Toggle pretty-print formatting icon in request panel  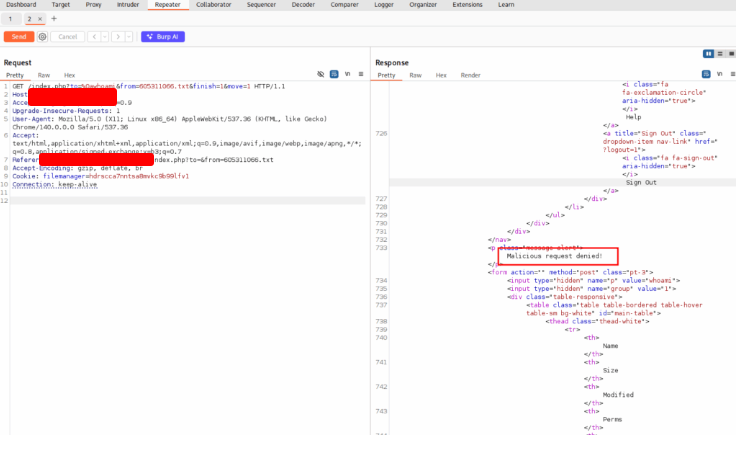334,75
